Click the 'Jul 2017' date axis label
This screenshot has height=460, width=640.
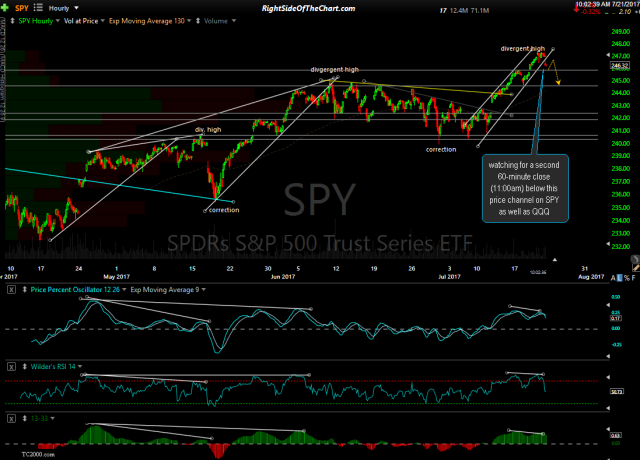(x=449, y=277)
